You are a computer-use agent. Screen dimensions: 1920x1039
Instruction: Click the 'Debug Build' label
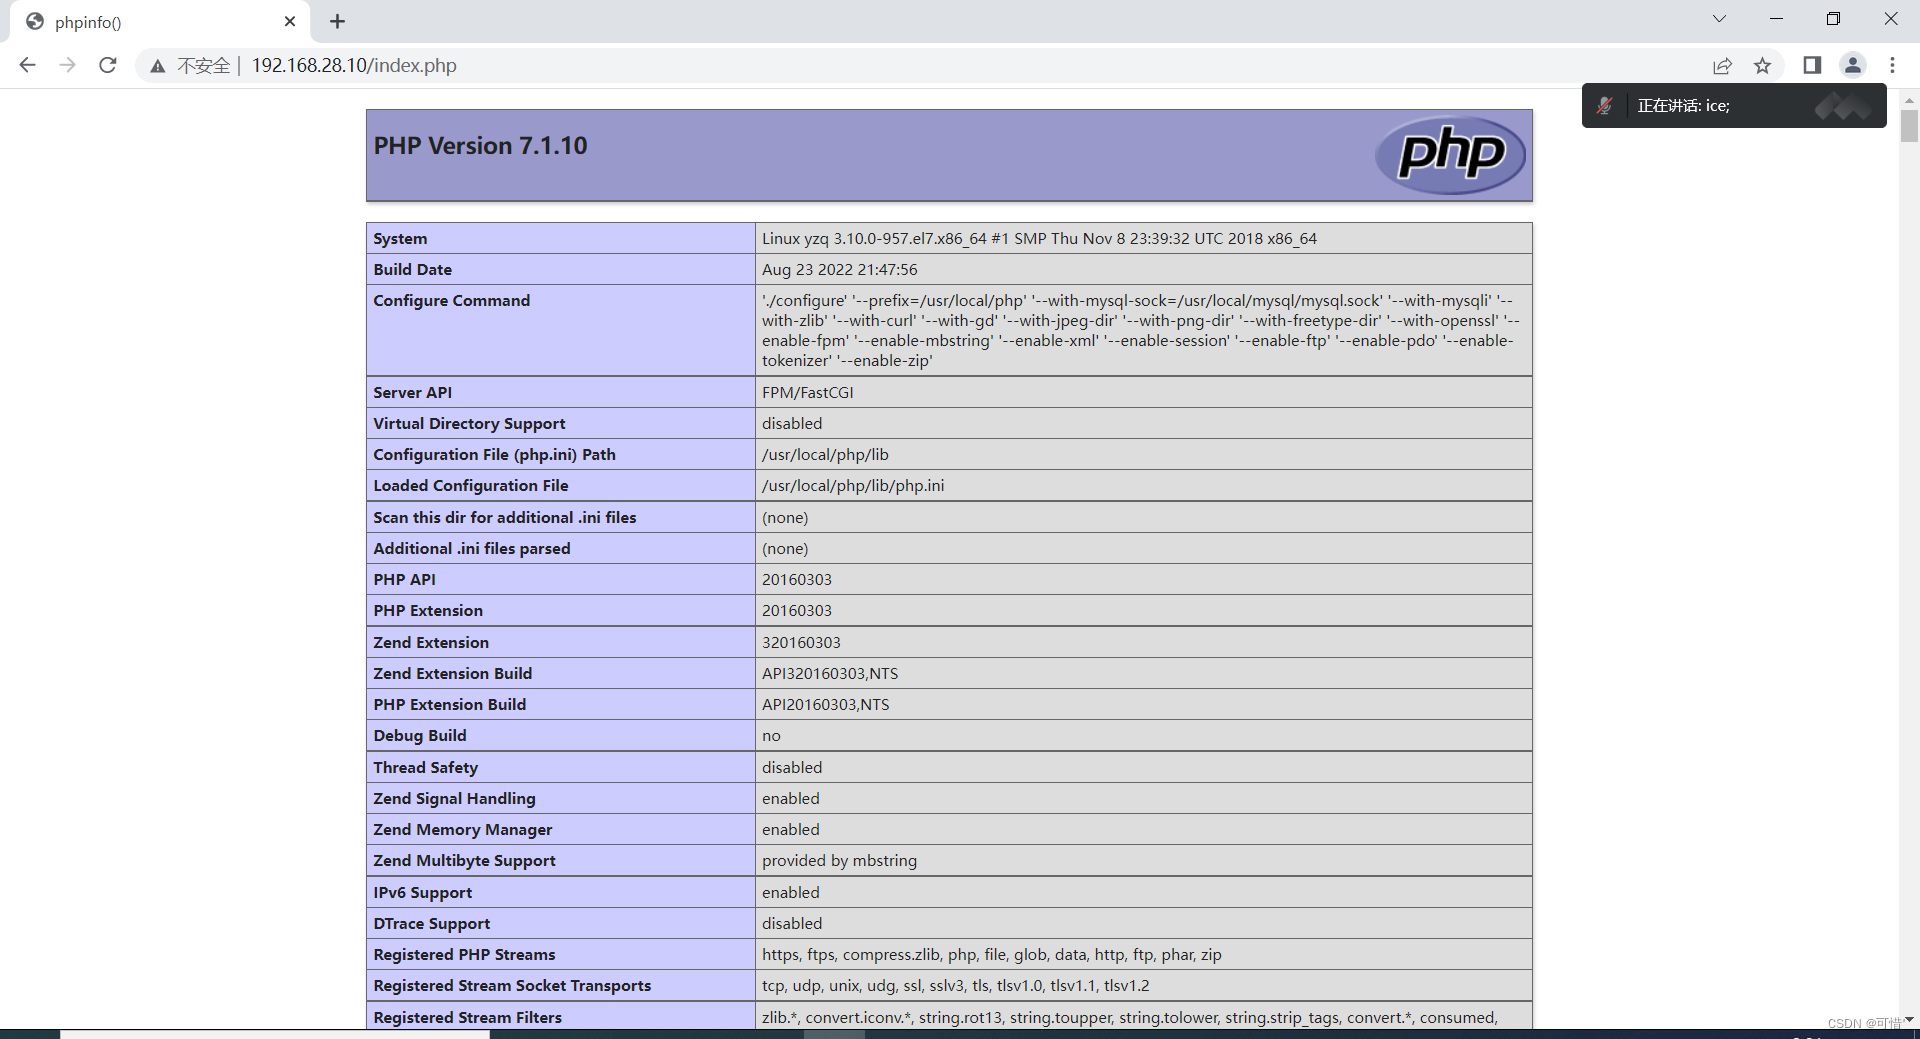pos(419,736)
